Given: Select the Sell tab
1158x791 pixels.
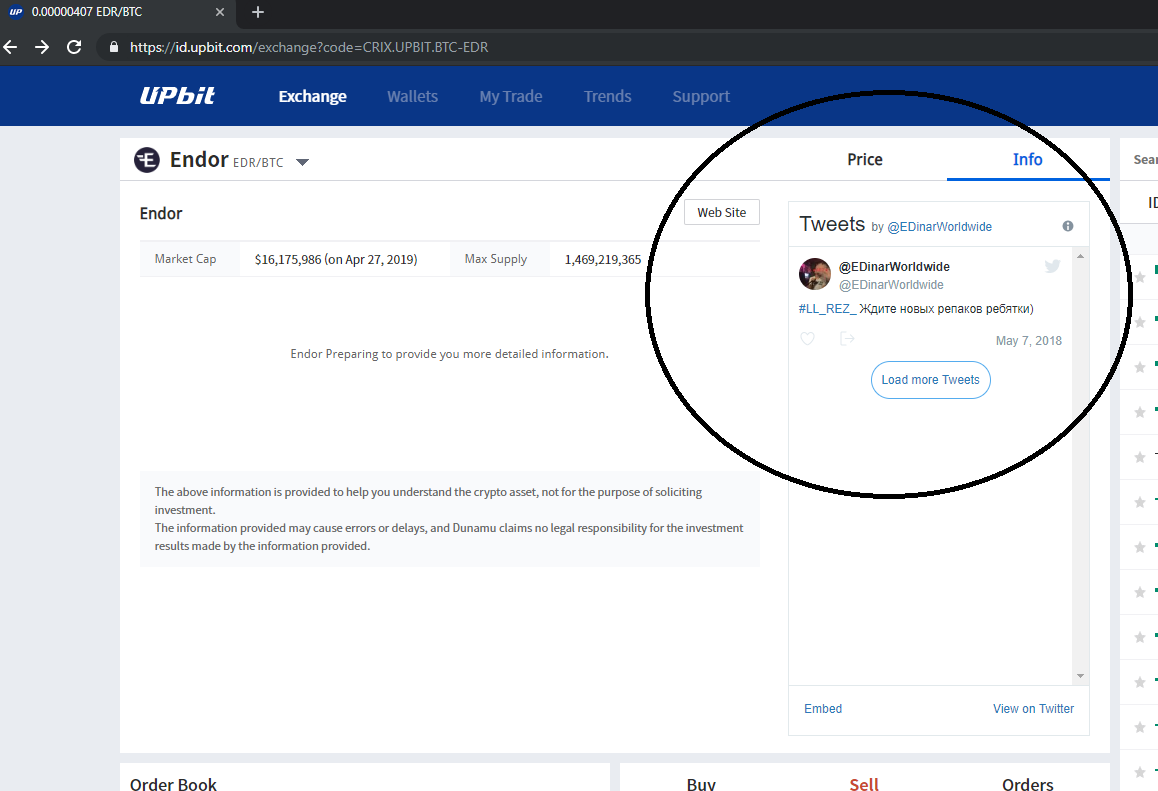Looking at the screenshot, I should pyautogui.click(x=864, y=784).
